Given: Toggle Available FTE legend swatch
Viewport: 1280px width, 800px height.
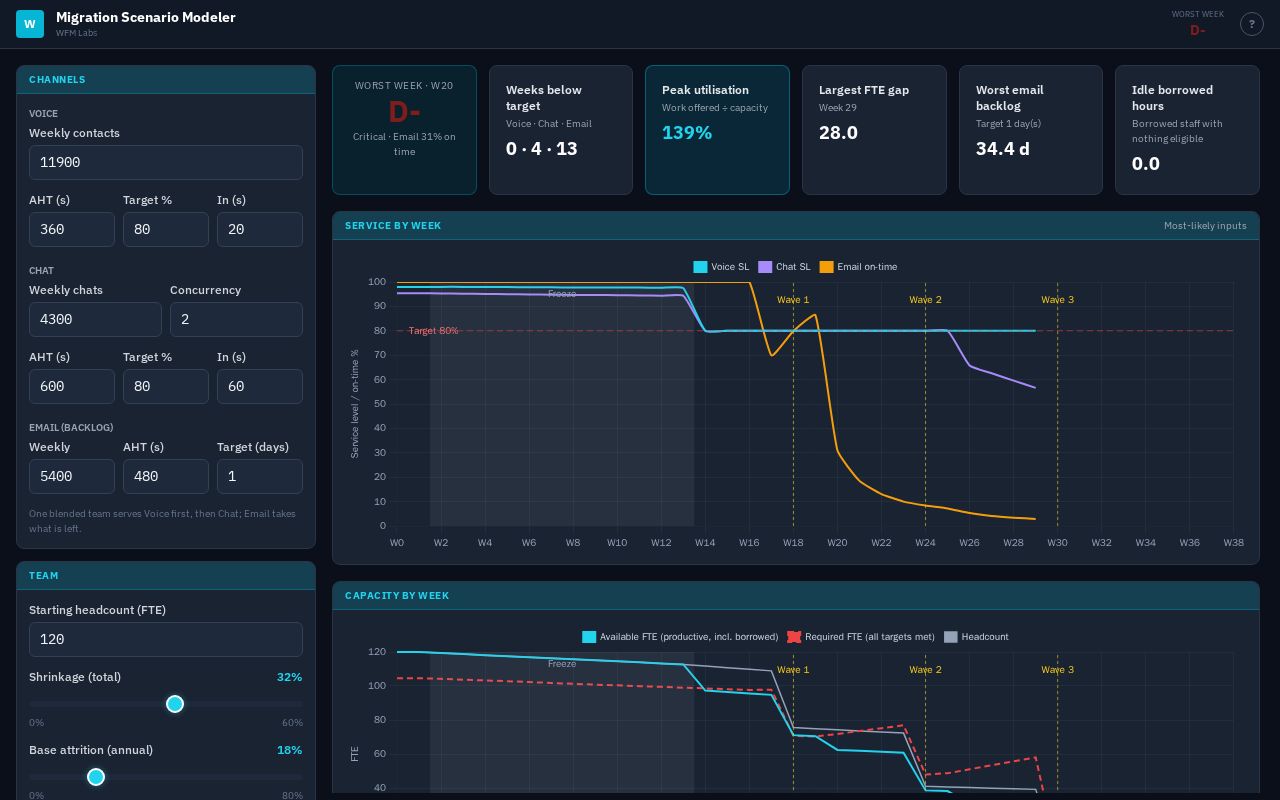Looking at the screenshot, I should [x=589, y=637].
